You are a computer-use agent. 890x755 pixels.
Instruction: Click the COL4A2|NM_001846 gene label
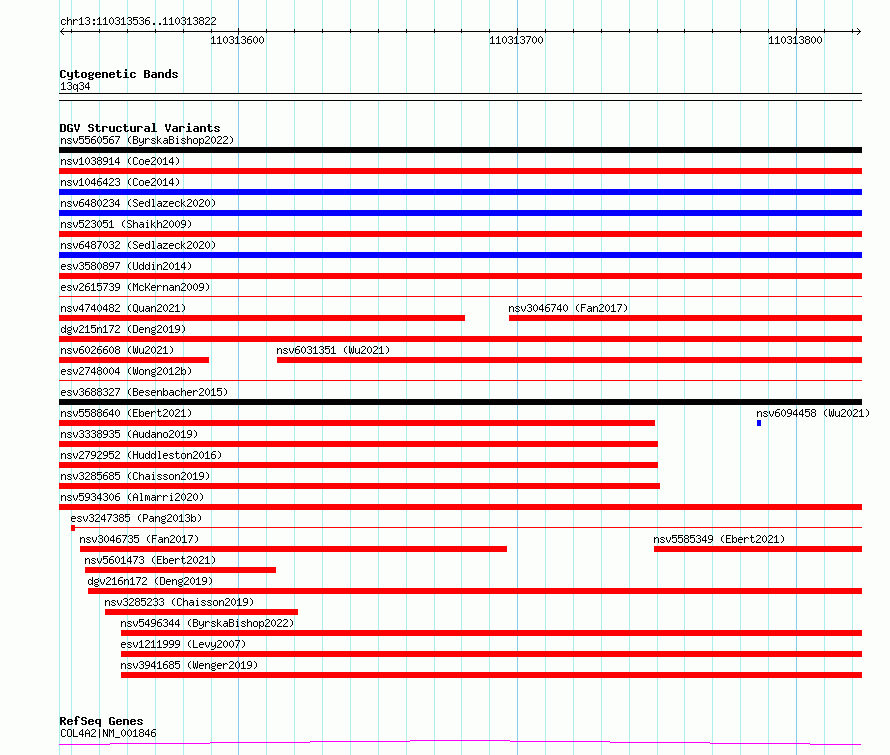click(108, 733)
